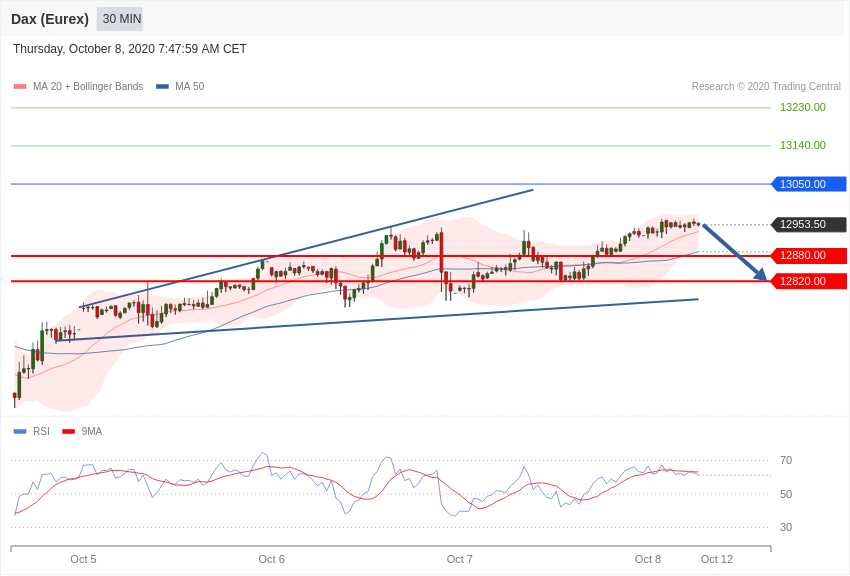850x576 pixels.
Task: Click the green 13140.00 level label
Action: 802,145
